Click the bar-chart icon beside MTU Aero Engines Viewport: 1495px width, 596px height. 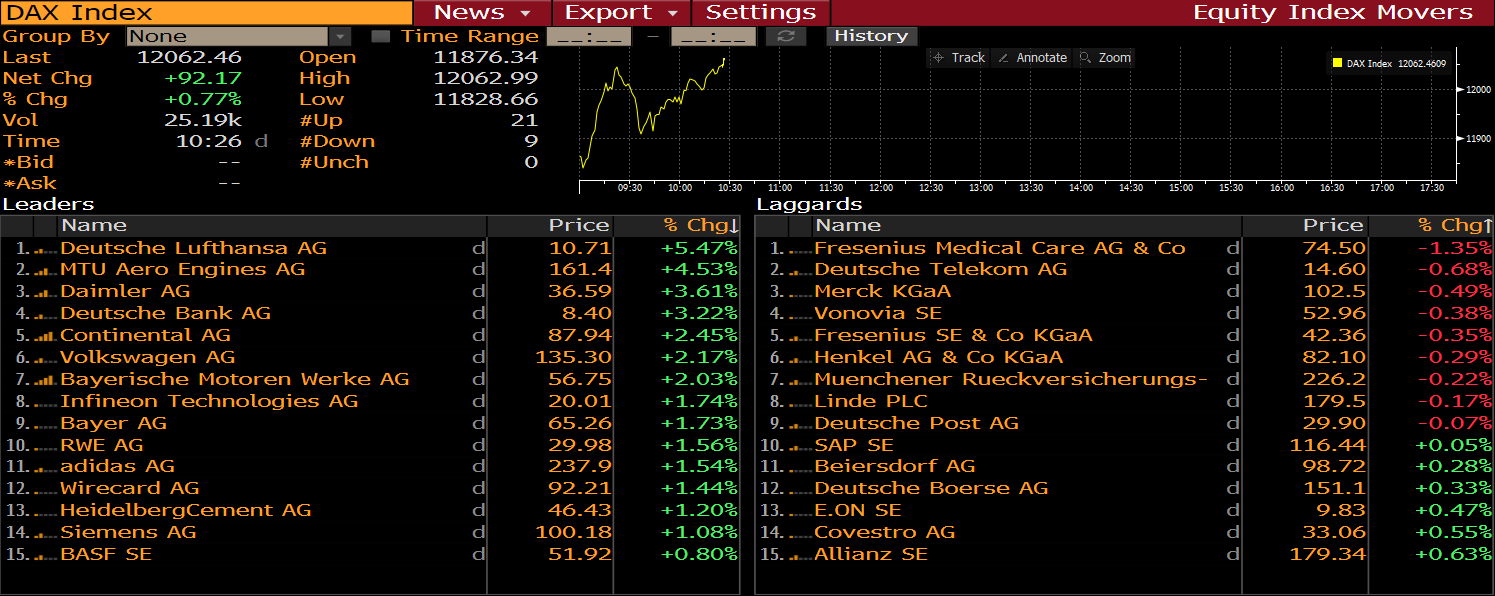45,271
